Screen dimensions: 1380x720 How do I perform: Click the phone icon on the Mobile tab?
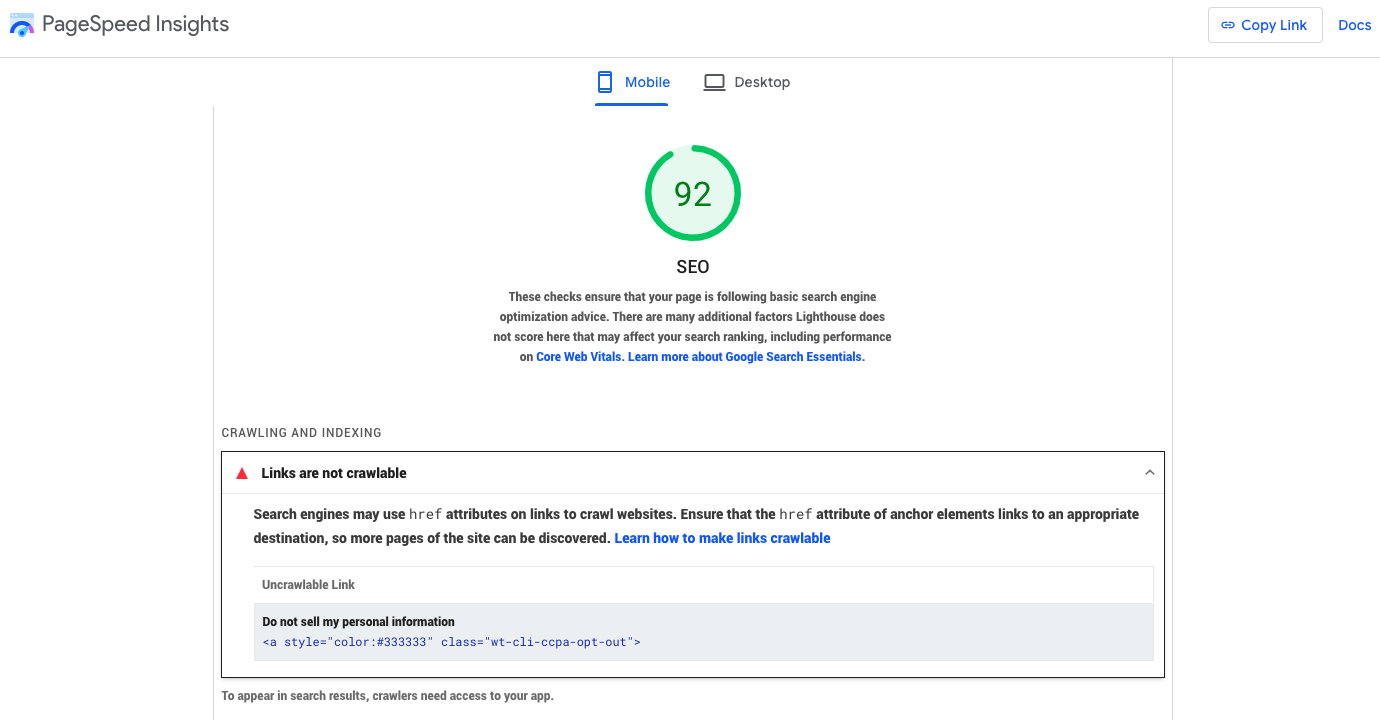(605, 82)
